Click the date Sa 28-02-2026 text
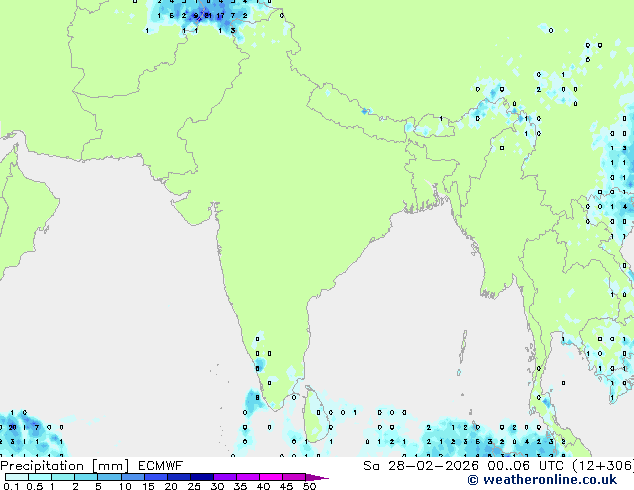Viewport: 634px width, 490px height. point(421,466)
